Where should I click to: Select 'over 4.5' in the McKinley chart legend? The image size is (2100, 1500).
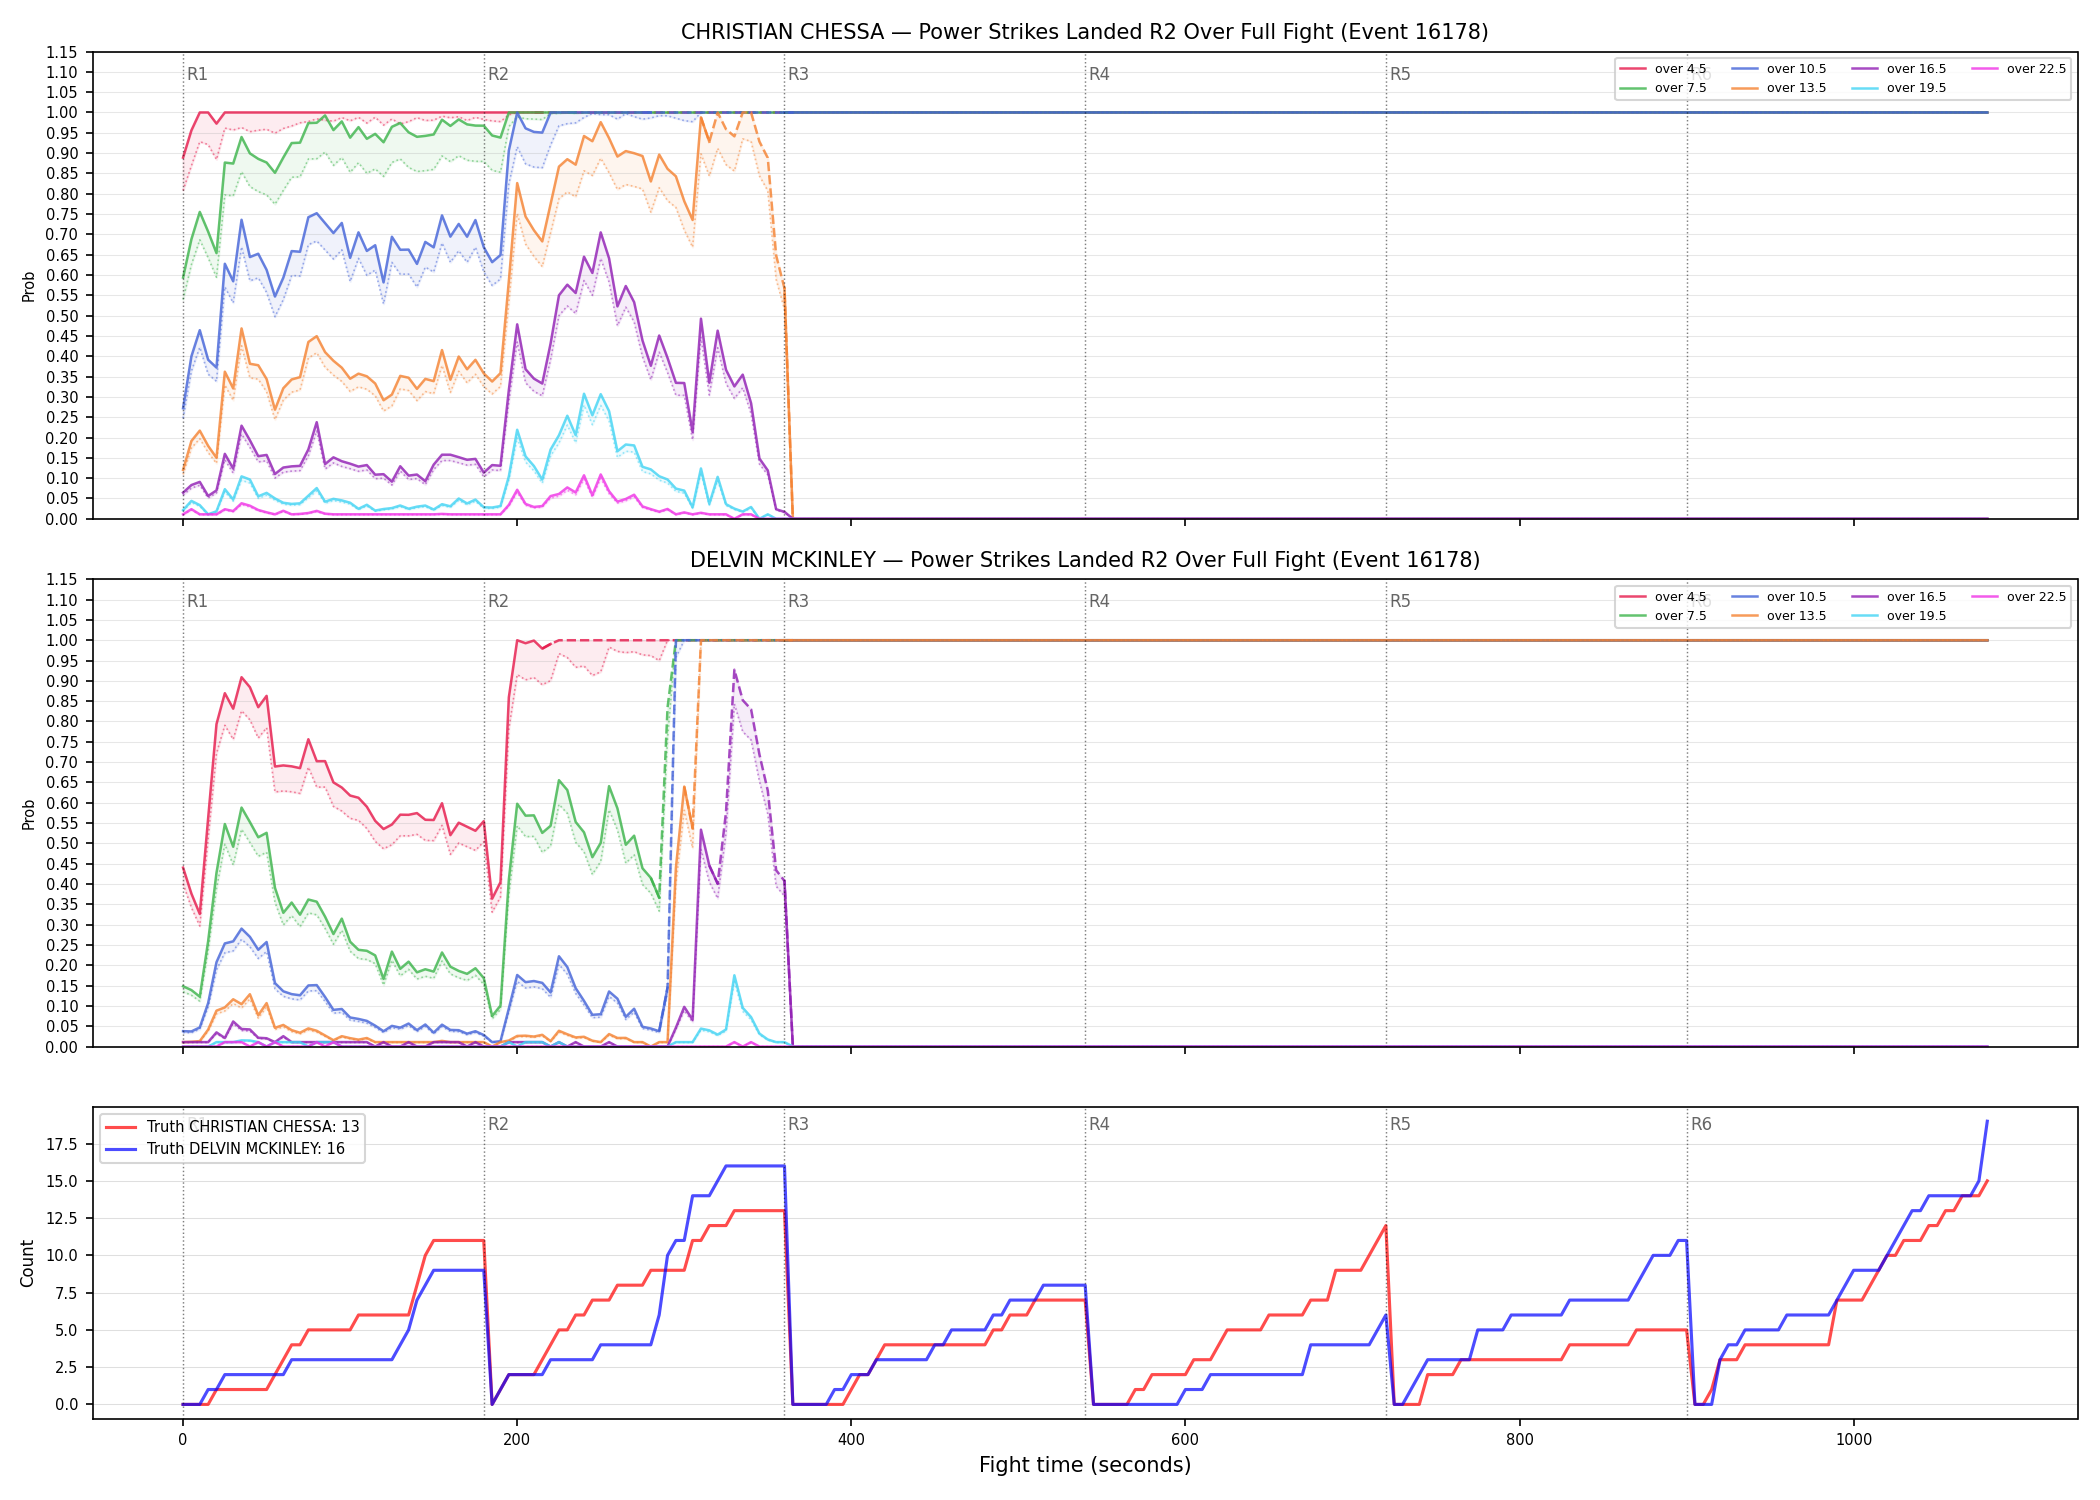[1663, 597]
